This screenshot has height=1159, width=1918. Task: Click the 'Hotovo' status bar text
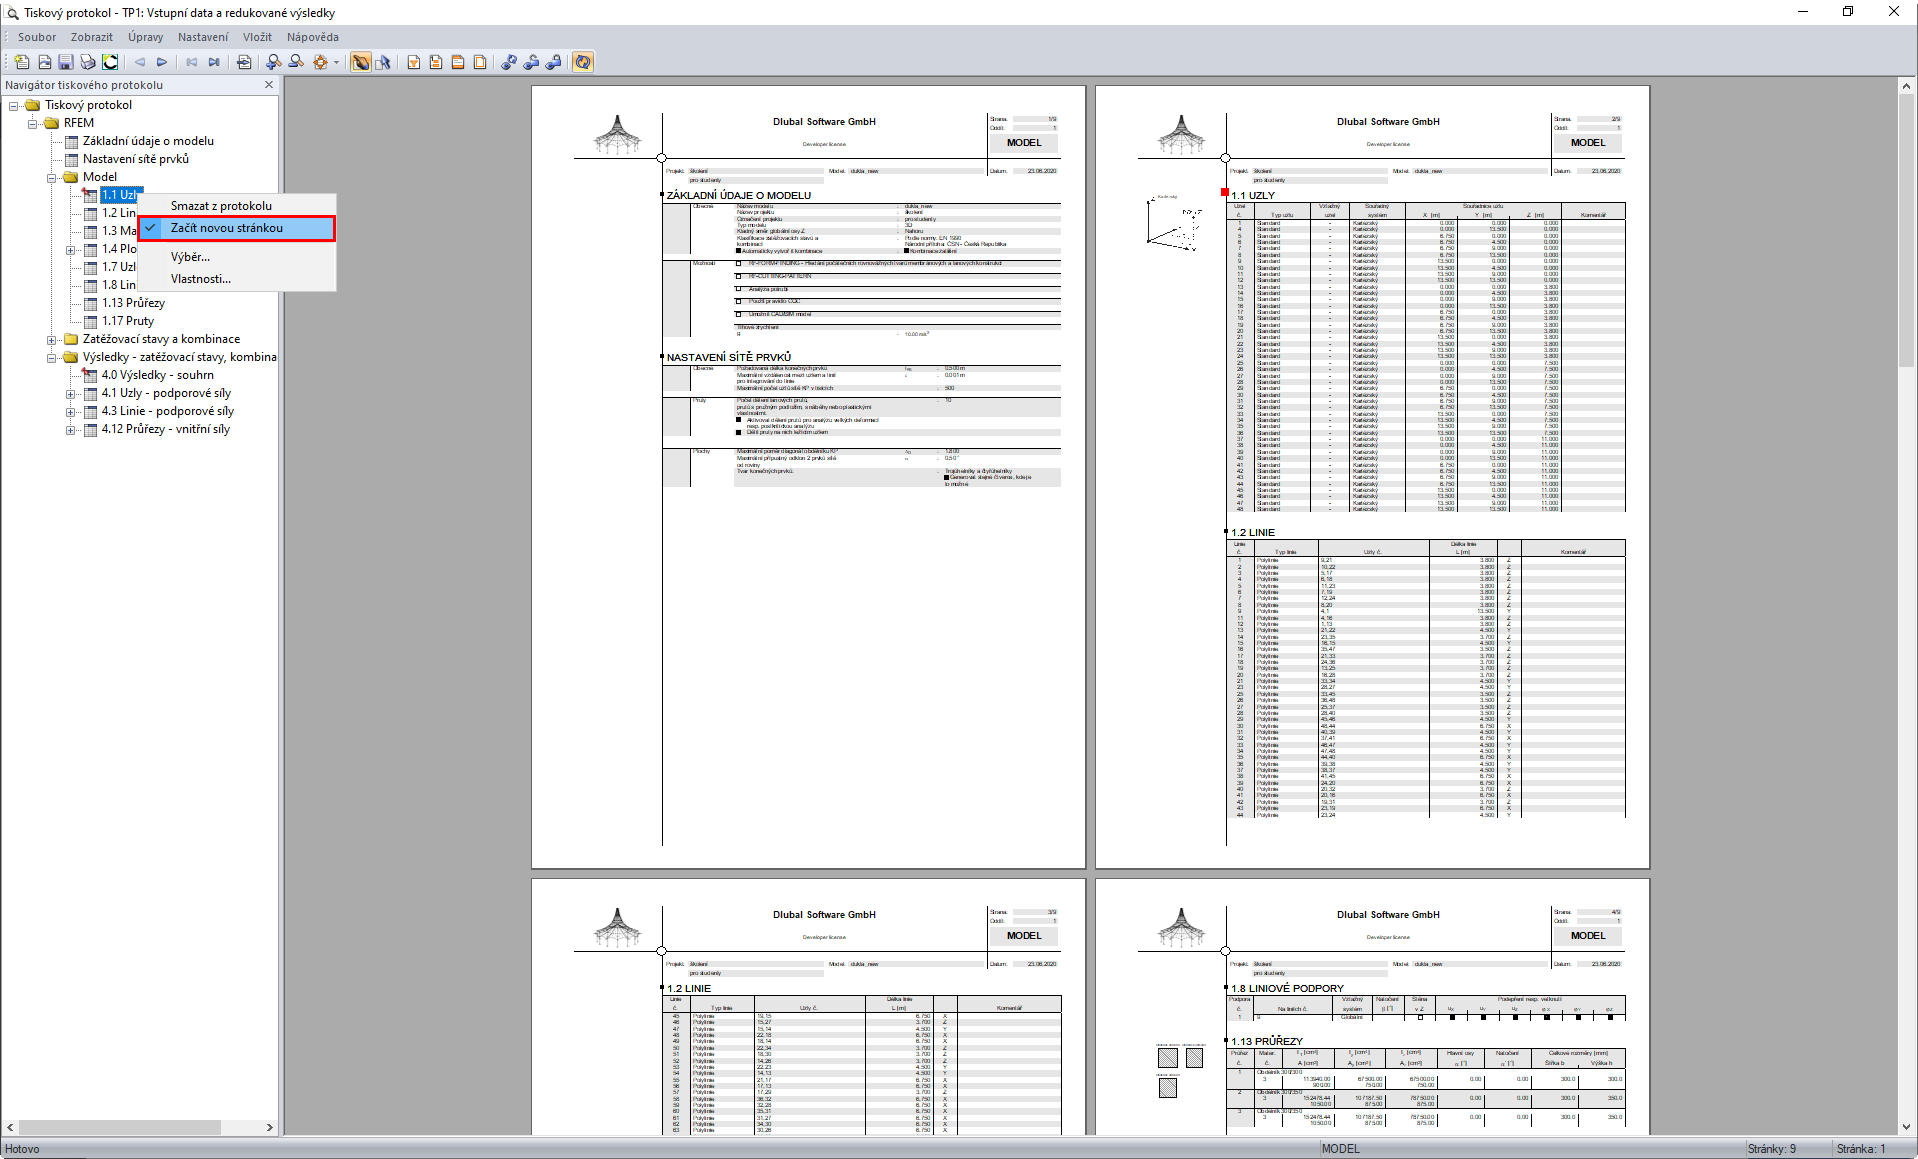tap(22, 1149)
